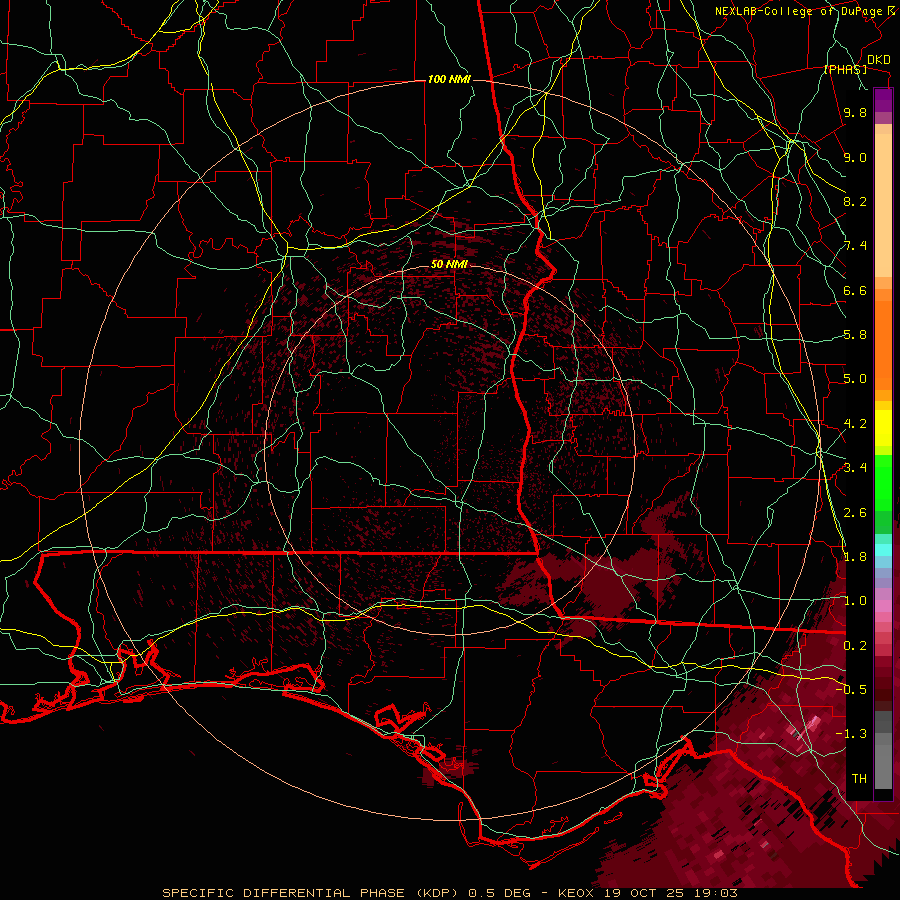
Task: Click the orange segment of the color bar
Action: (883, 344)
